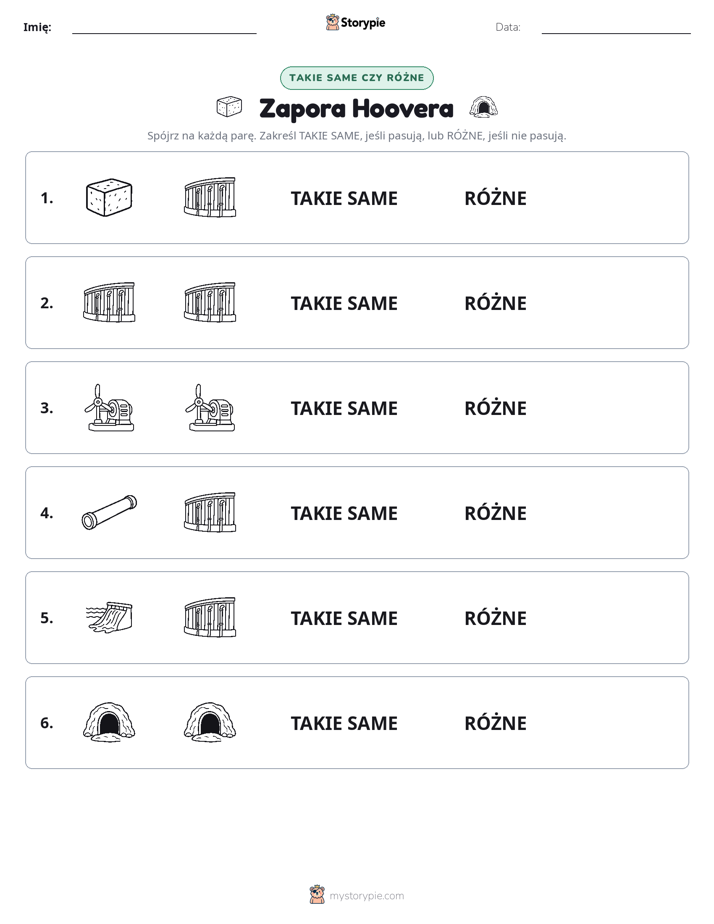Choose TAKIE SAME for pair 6
The image size is (714, 924).
point(344,722)
